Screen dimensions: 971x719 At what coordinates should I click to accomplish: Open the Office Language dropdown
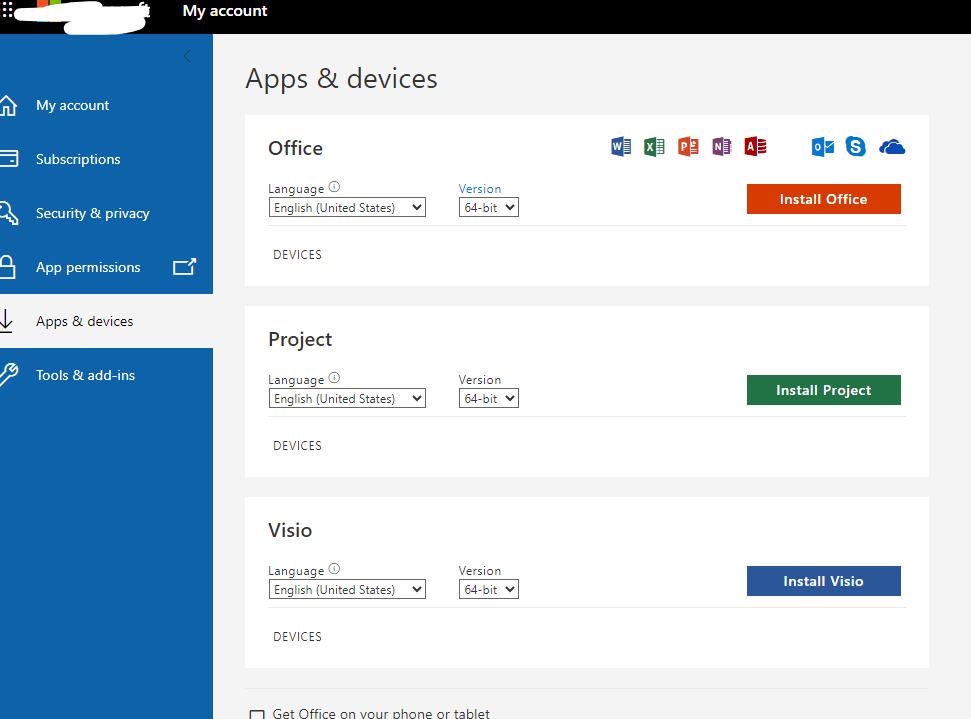[347, 207]
